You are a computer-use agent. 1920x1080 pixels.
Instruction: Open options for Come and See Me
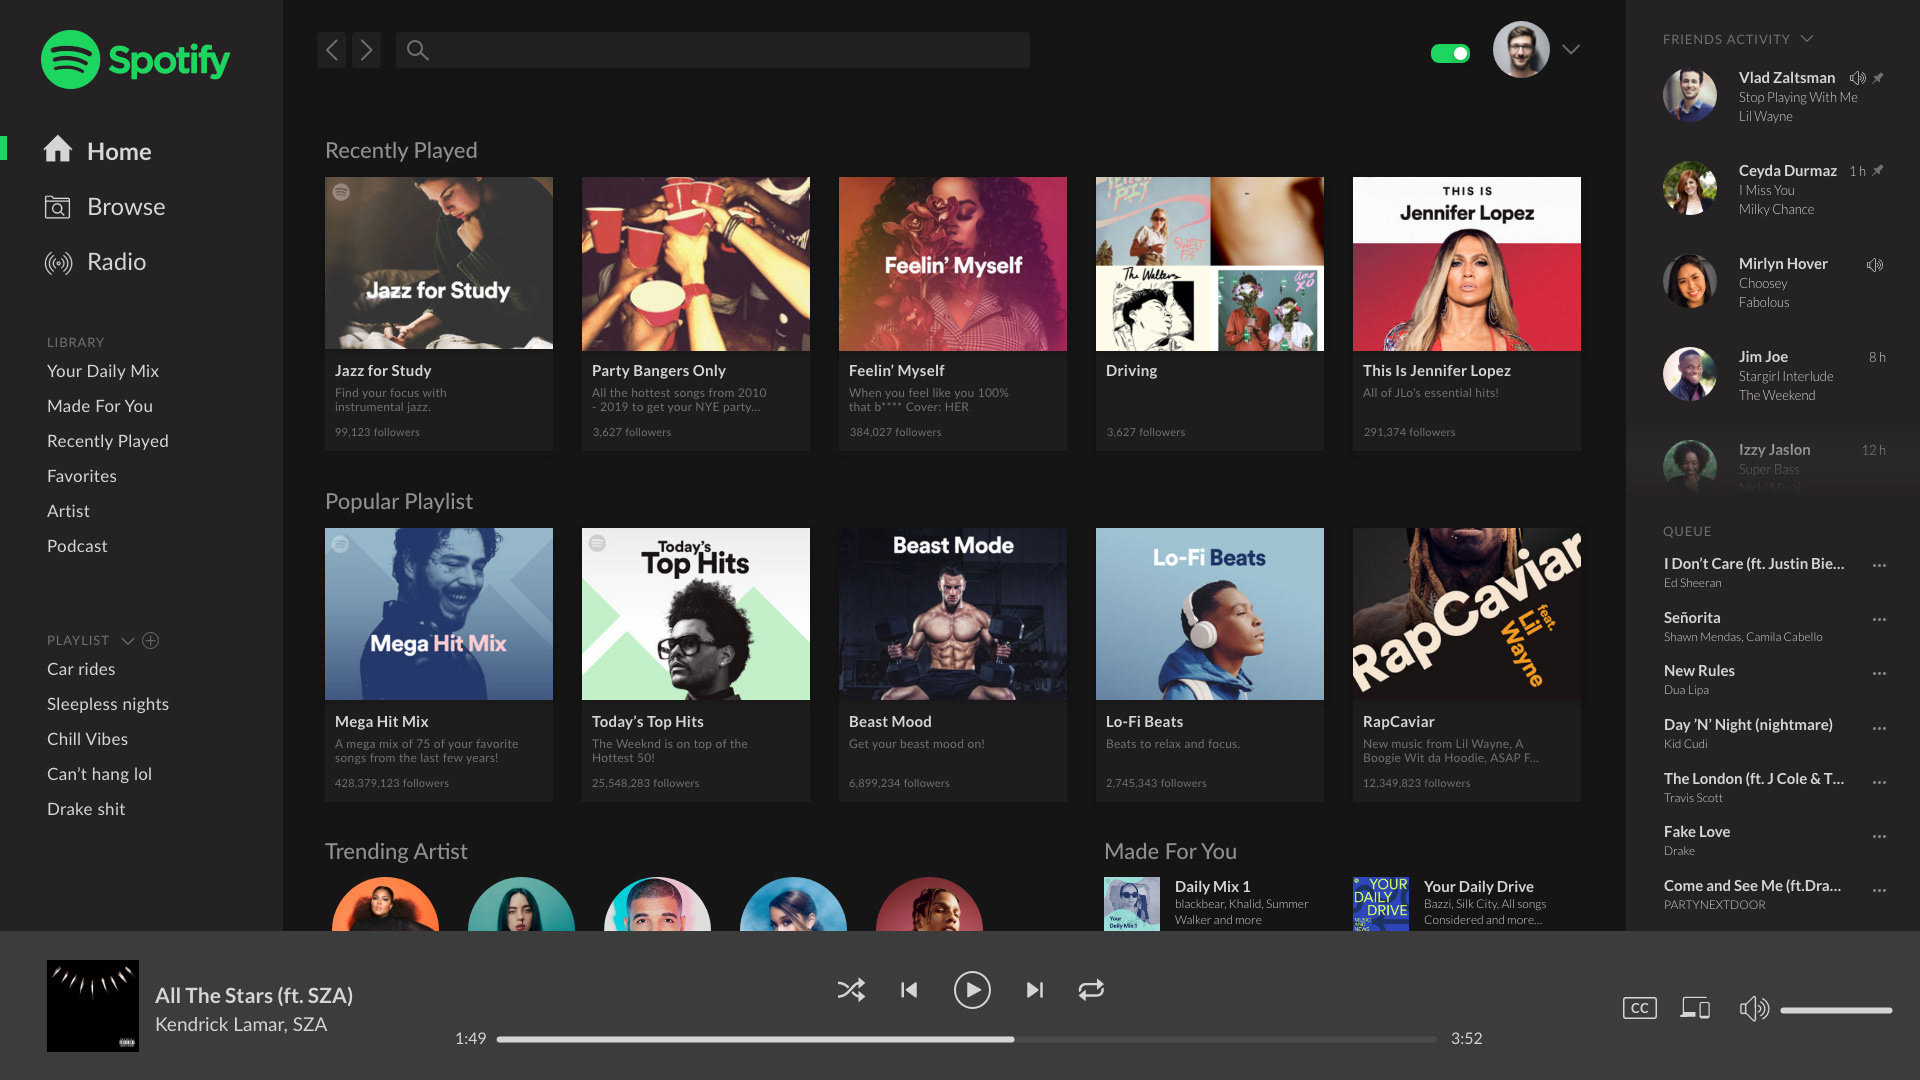tap(1879, 890)
